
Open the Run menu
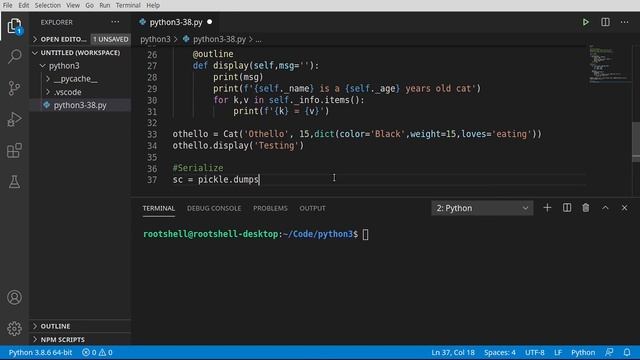pos(104,5)
